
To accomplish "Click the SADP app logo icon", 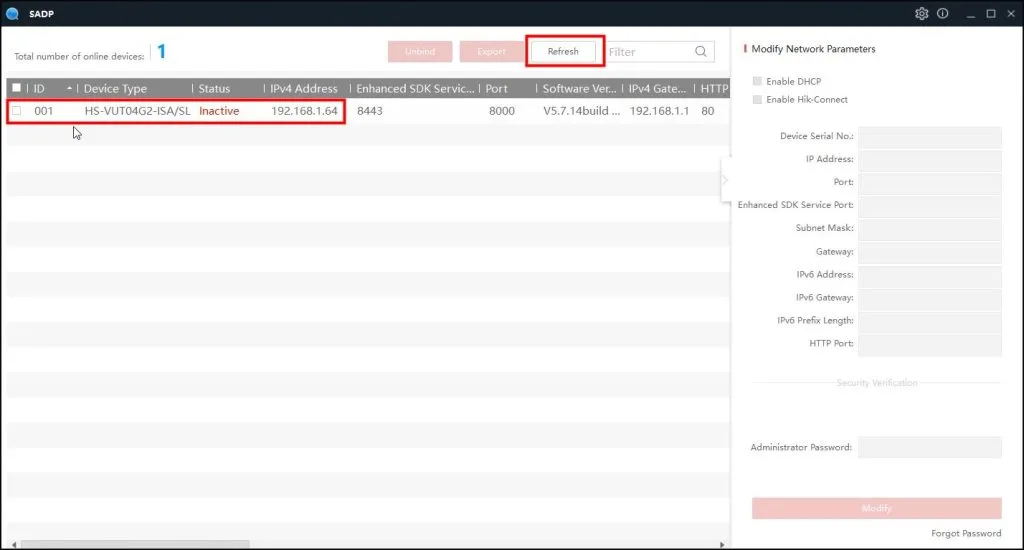I will [12, 14].
